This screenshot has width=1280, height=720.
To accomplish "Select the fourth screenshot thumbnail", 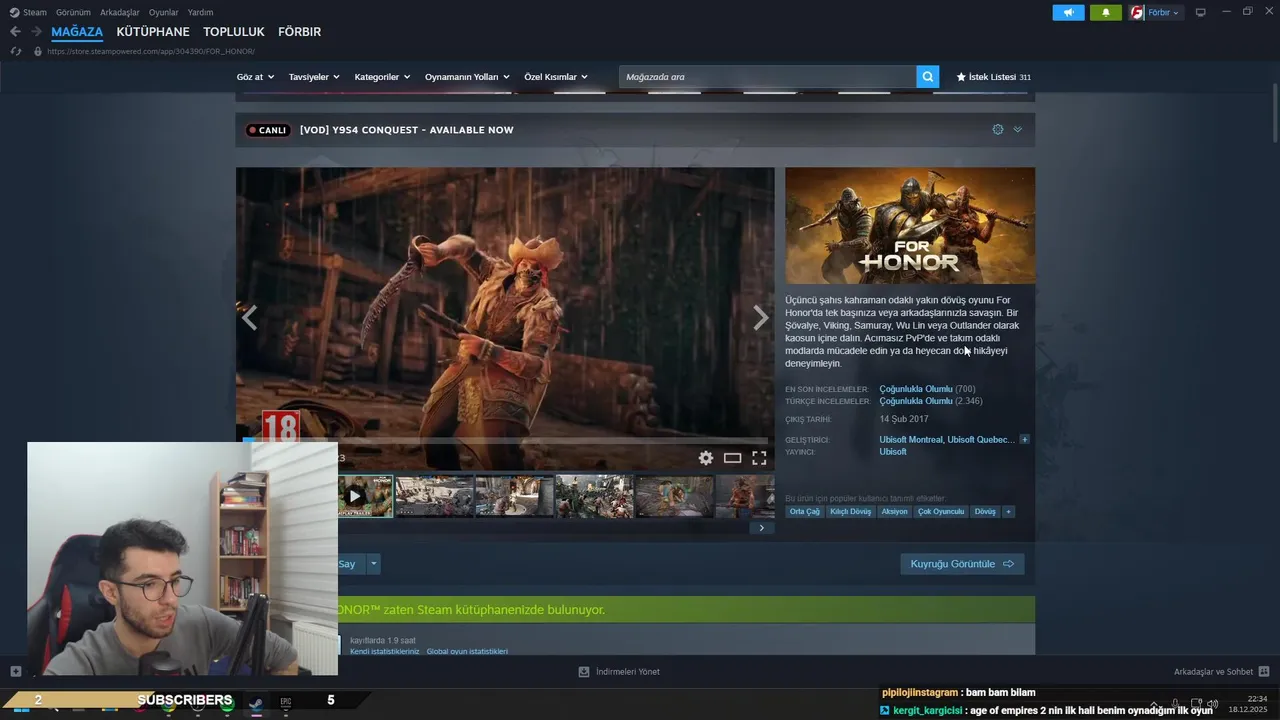I will pyautogui.click(x=675, y=496).
